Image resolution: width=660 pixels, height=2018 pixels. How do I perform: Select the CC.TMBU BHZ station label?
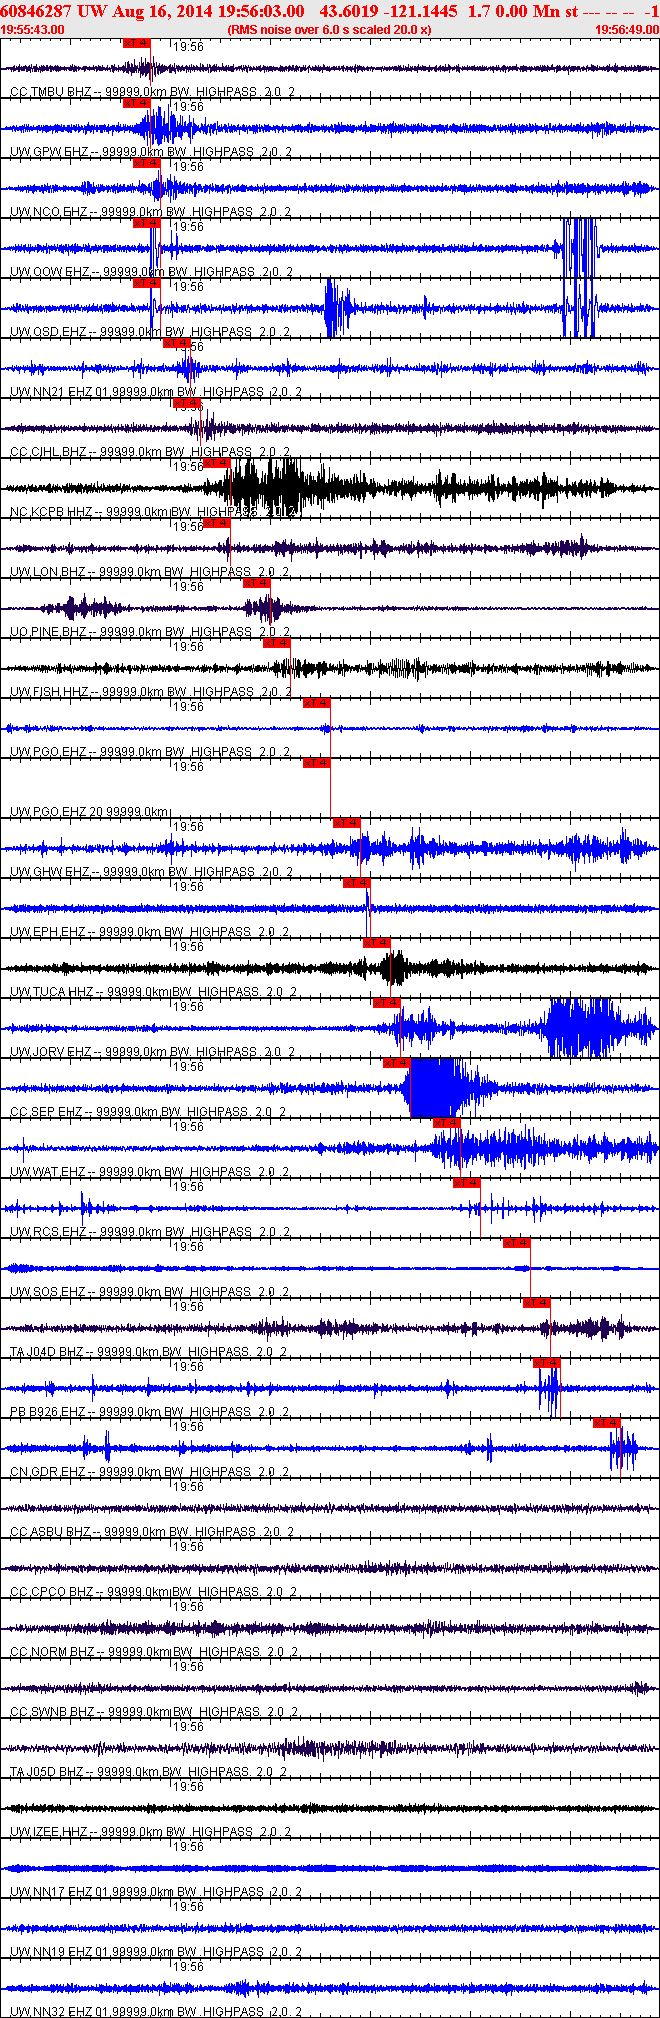pyautogui.click(x=152, y=92)
